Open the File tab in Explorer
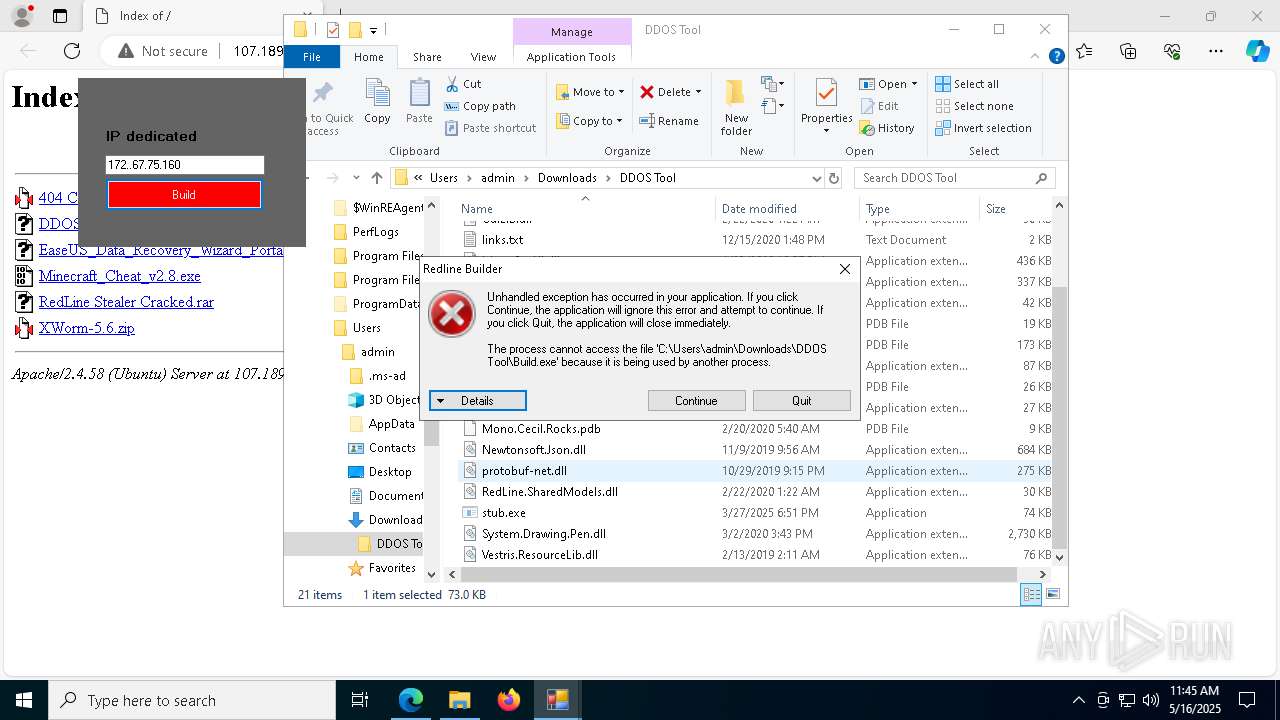Screen dimensions: 1280x720 pos(312,57)
